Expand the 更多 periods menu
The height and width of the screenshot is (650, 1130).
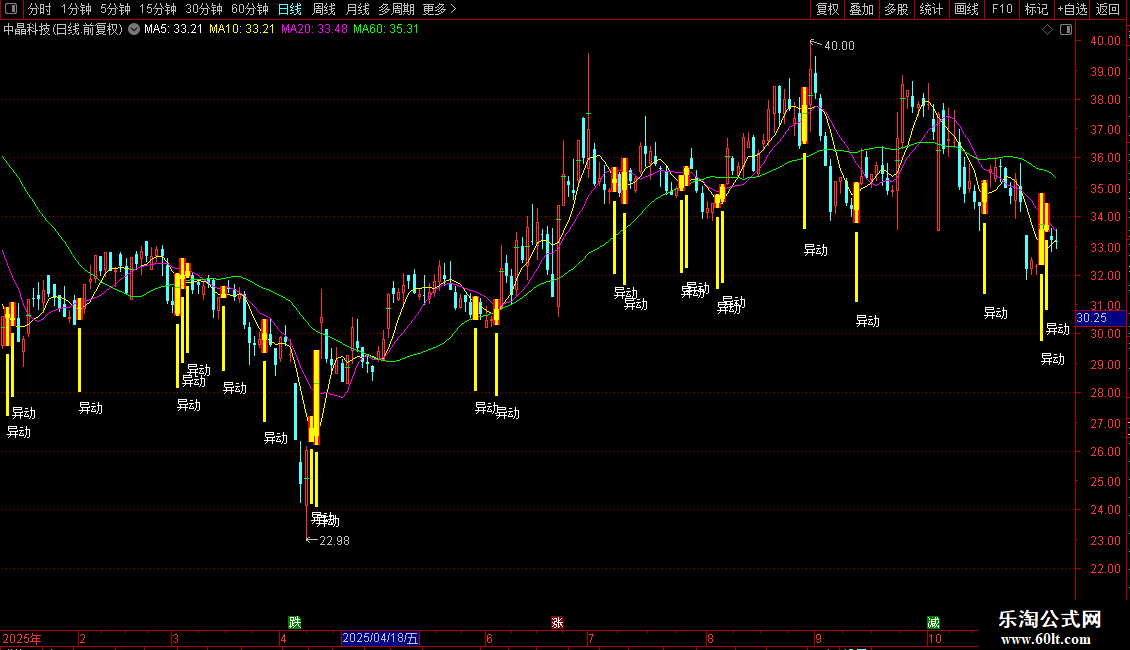click(x=439, y=9)
